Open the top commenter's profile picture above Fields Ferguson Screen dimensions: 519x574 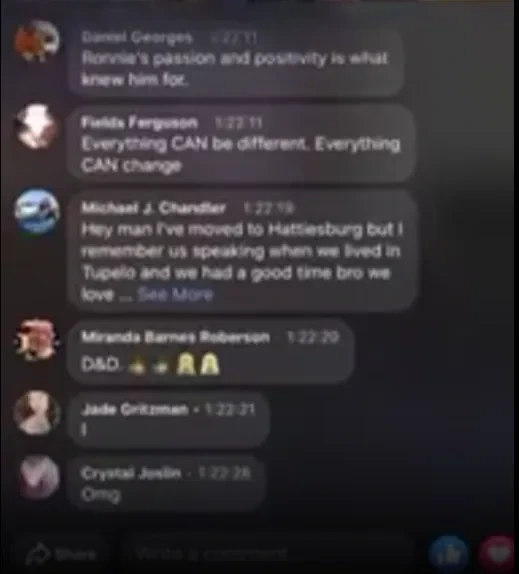tap(37, 41)
